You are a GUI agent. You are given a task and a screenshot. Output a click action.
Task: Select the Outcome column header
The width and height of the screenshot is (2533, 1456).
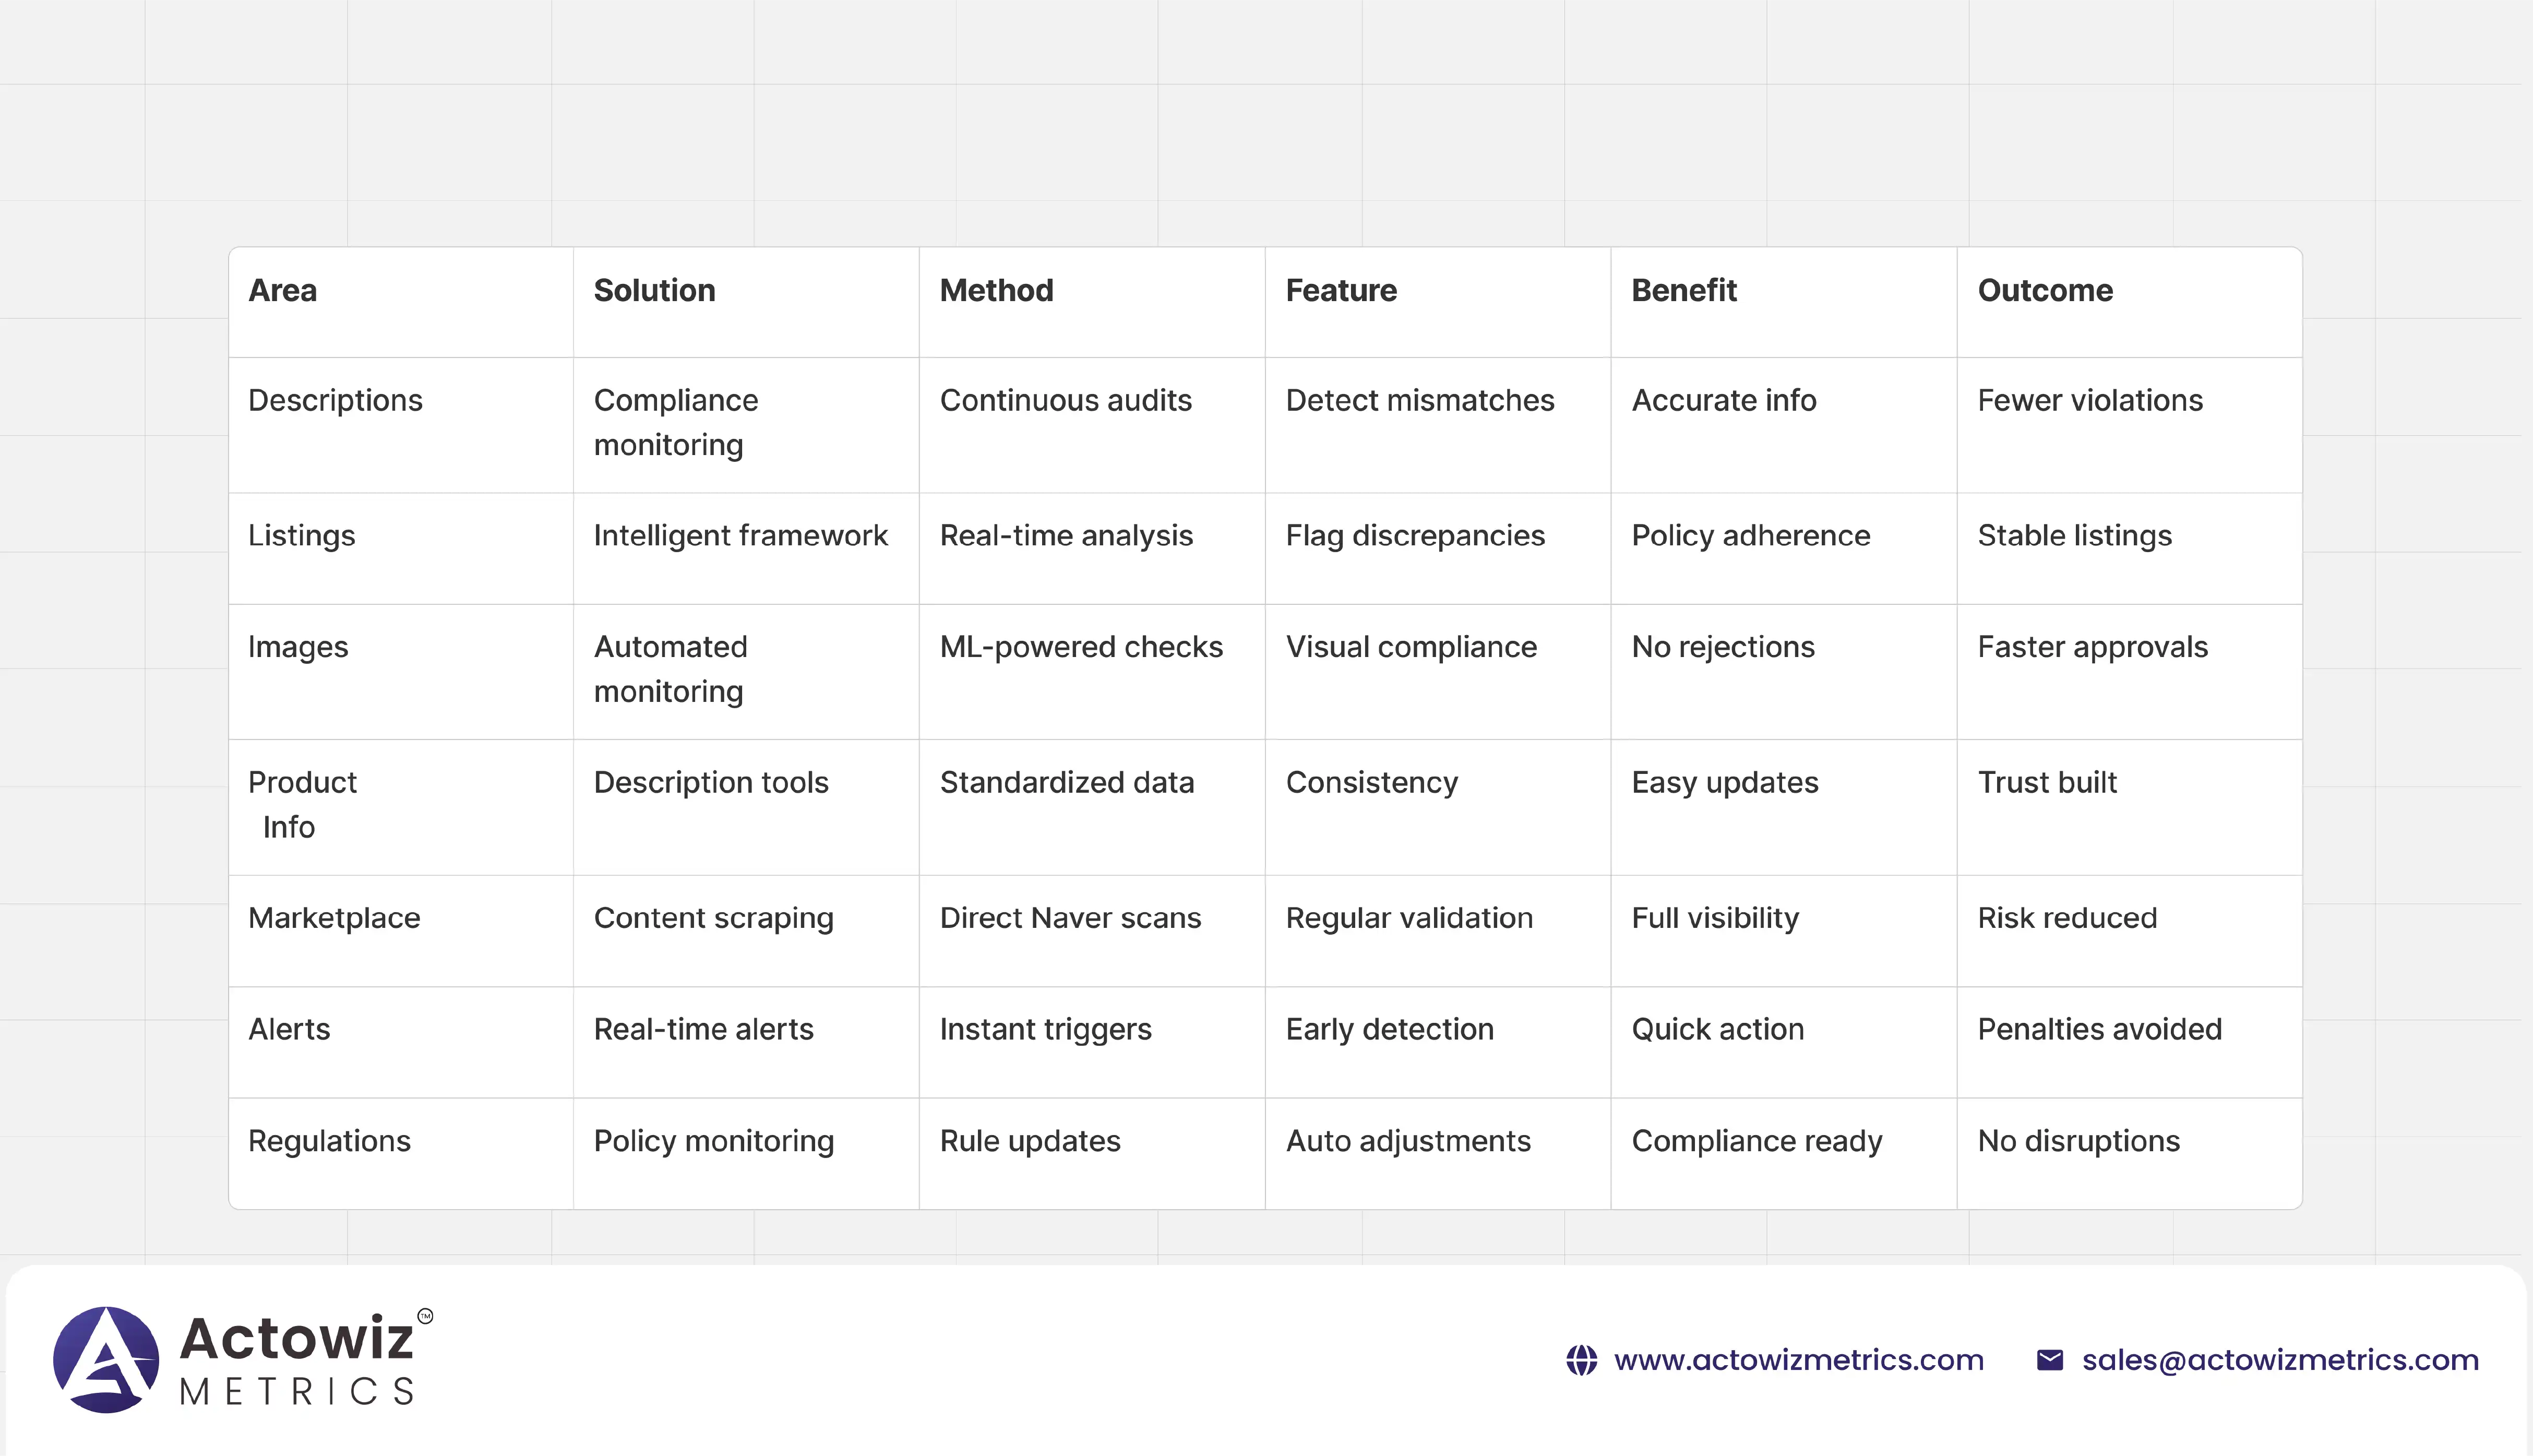(2045, 291)
